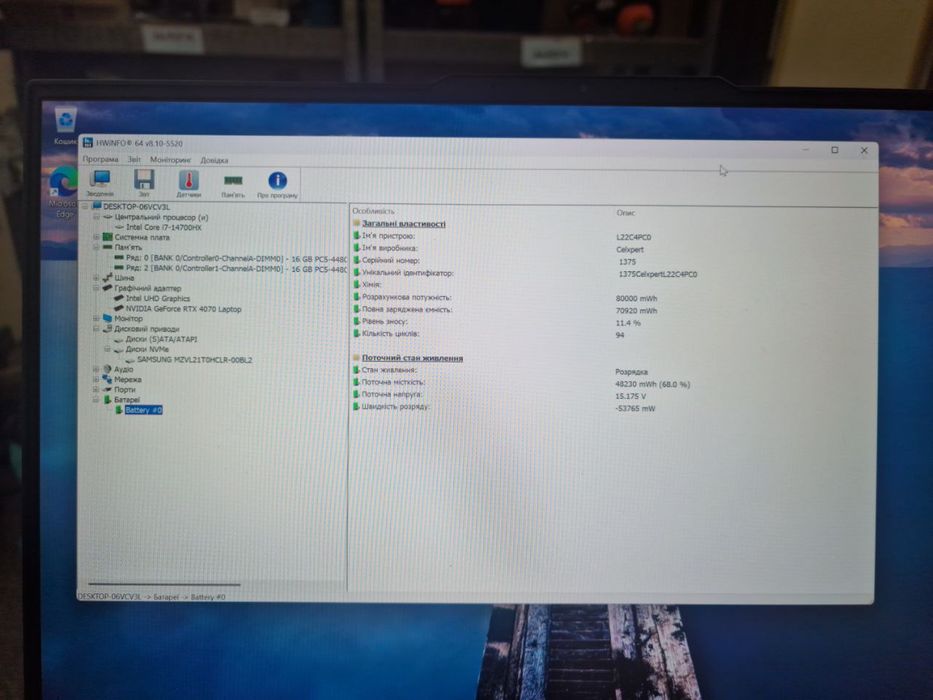Screen dimensions: 933x700
Task: Click the device name value L22C4PC0
Action: (634, 237)
